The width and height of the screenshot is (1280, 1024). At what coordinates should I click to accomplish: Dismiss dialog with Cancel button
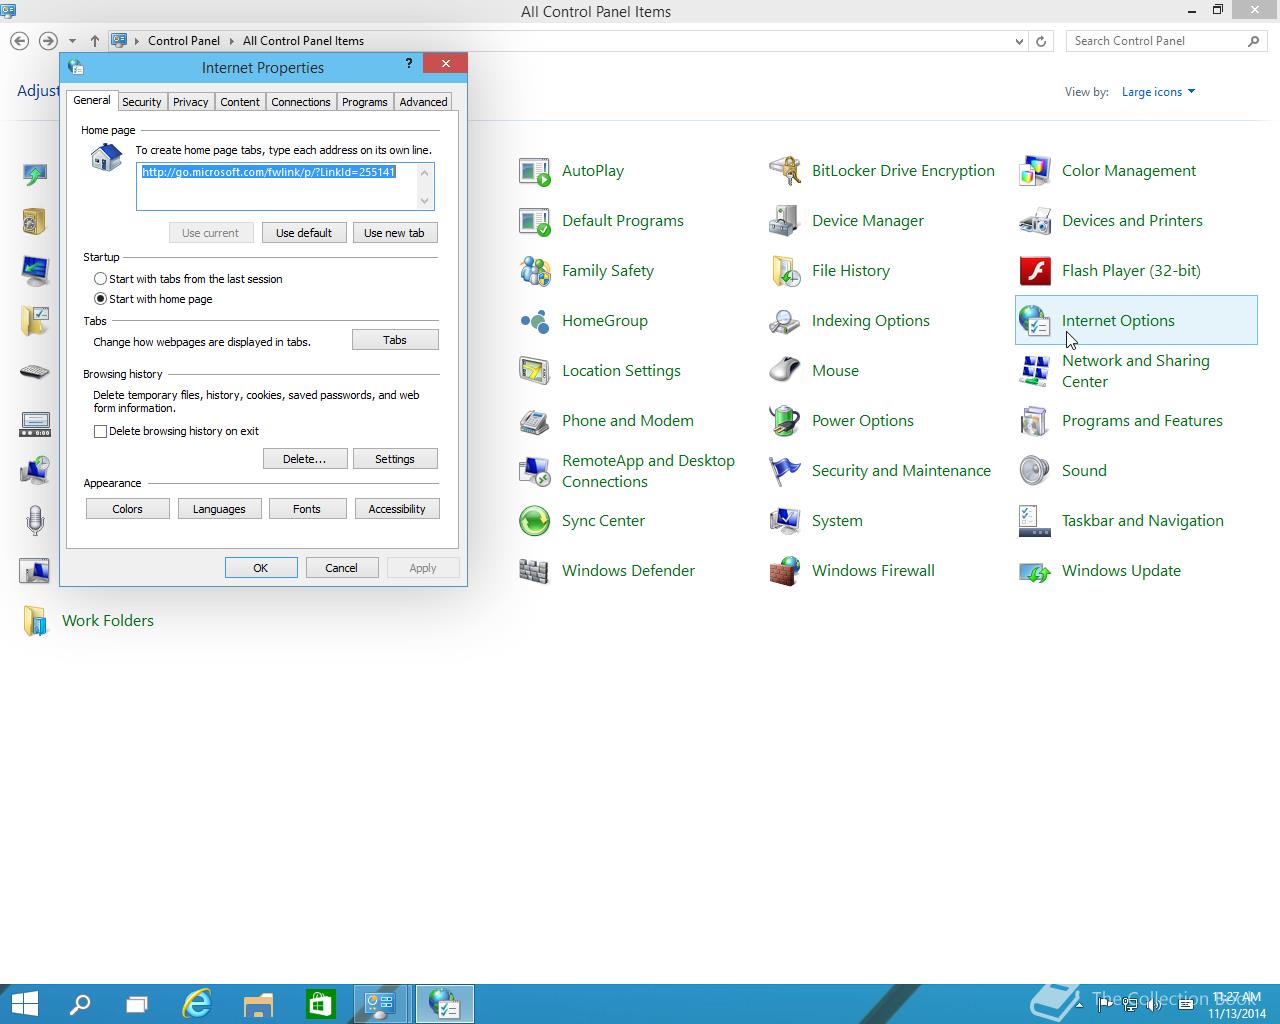(x=341, y=568)
